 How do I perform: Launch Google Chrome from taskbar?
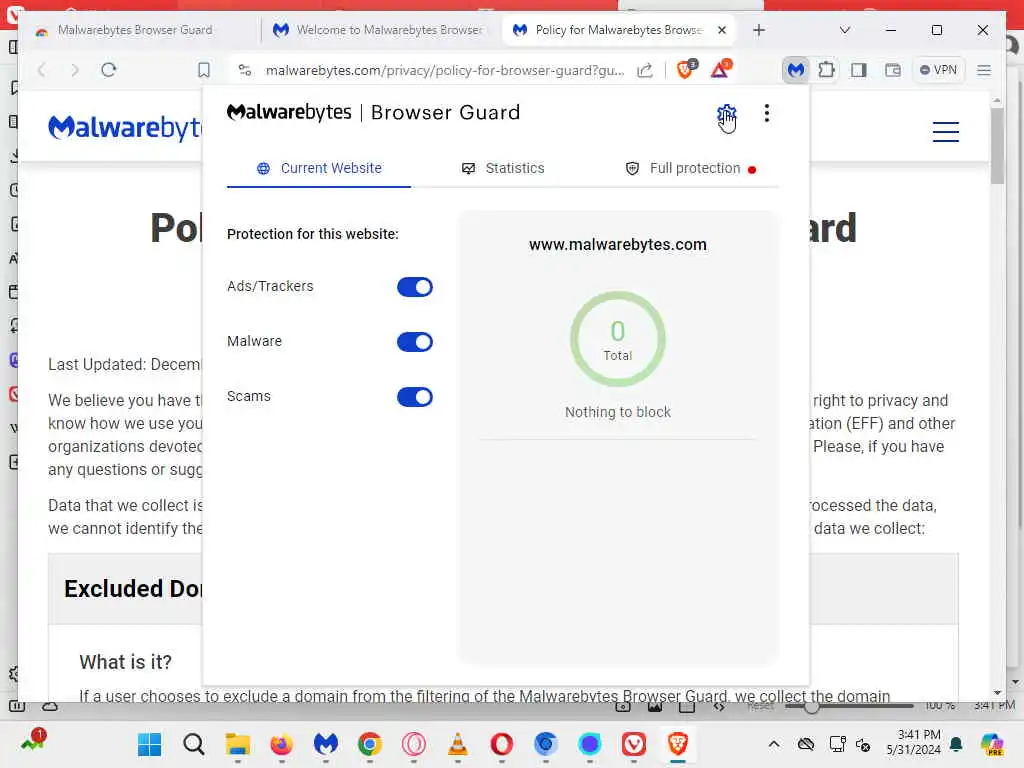point(370,744)
